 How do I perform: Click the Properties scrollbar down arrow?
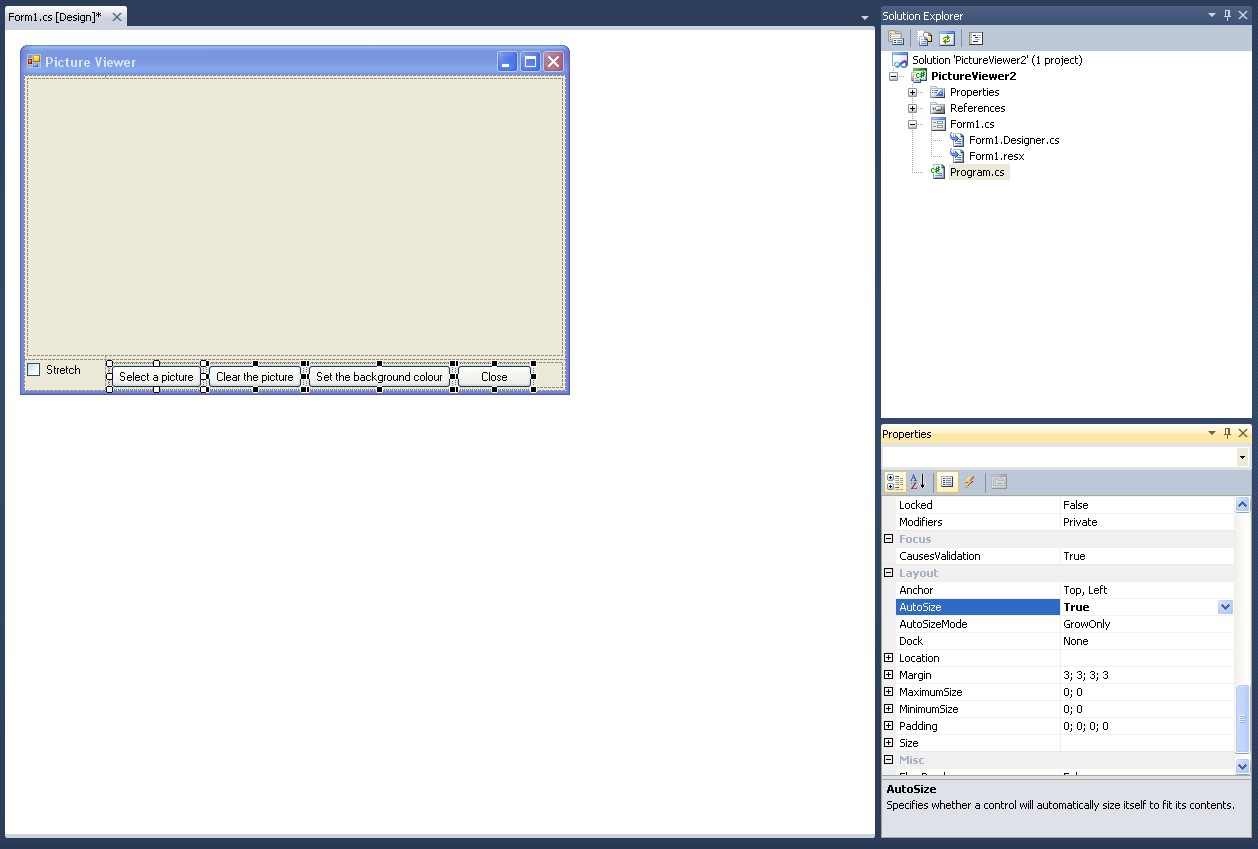click(1243, 766)
